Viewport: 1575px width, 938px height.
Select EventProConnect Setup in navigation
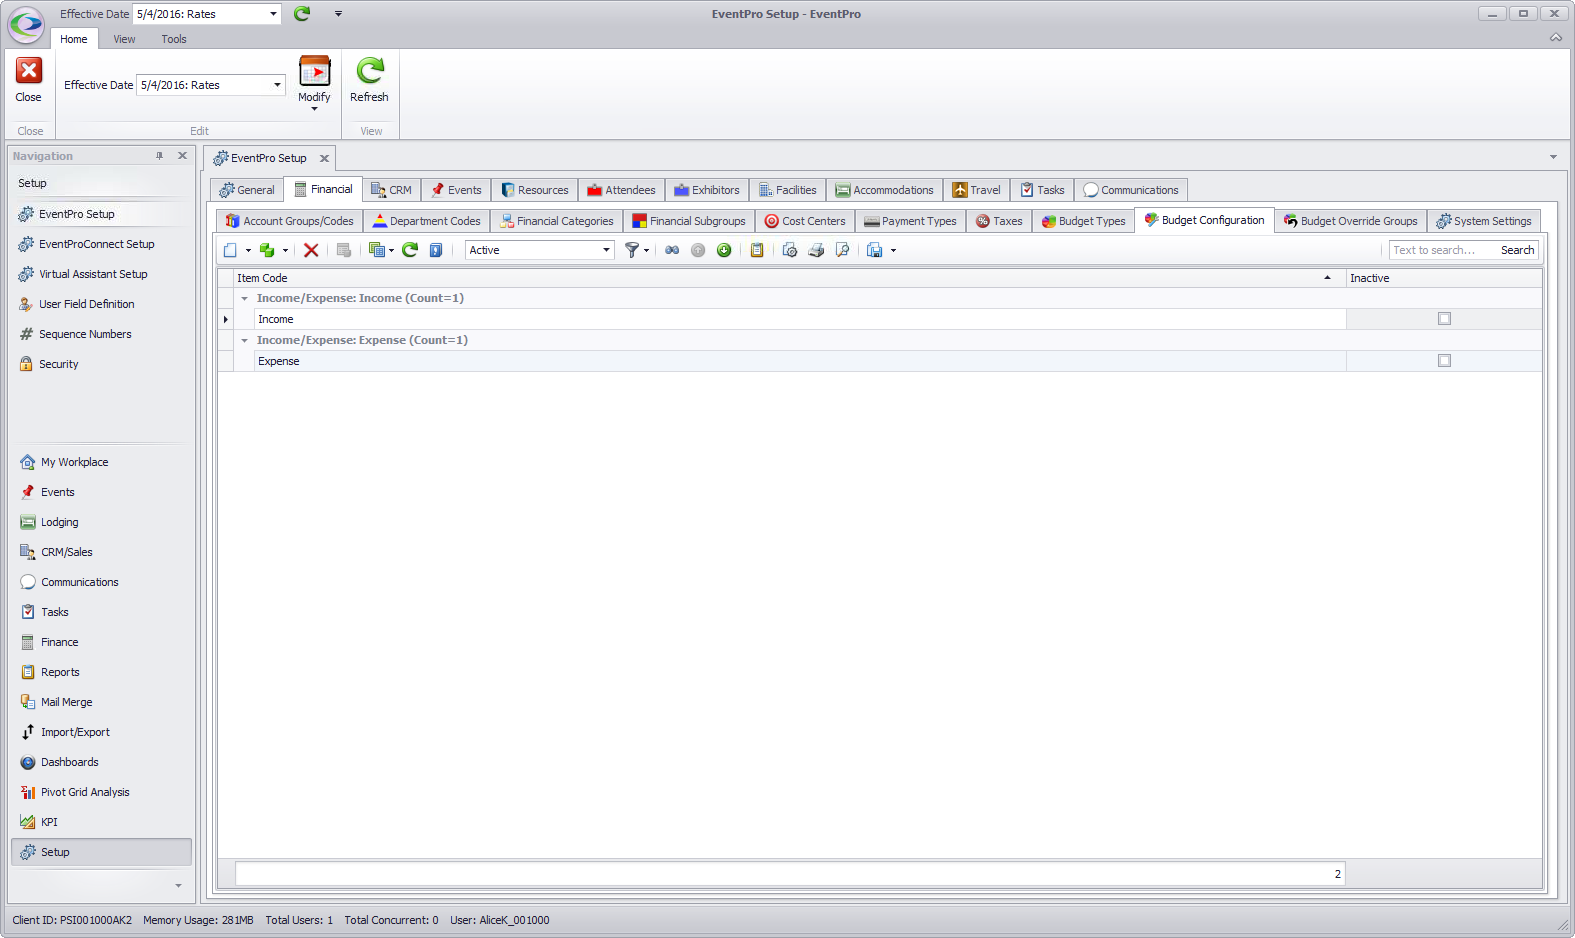(96, 244)
